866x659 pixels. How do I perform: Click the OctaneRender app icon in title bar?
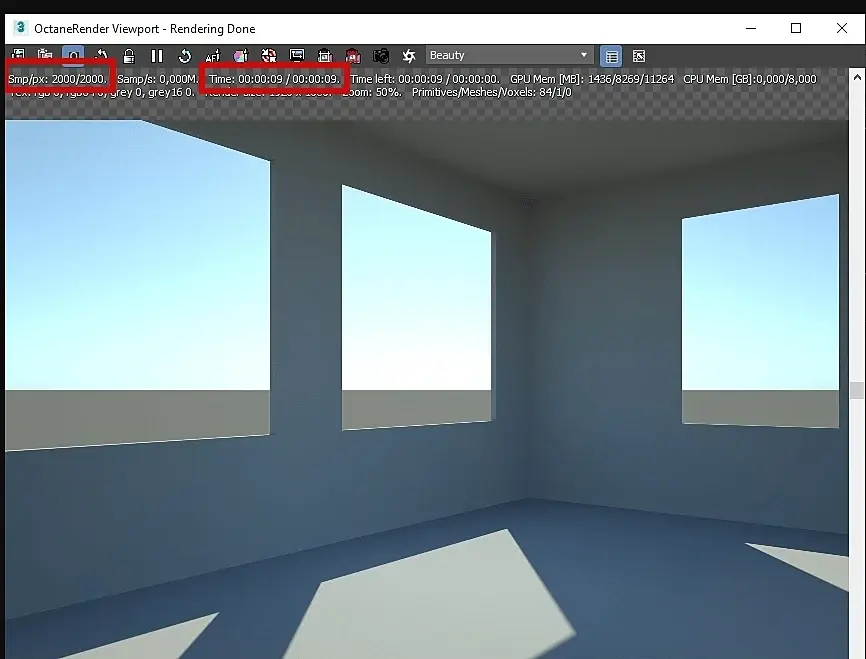pos(20,28)
